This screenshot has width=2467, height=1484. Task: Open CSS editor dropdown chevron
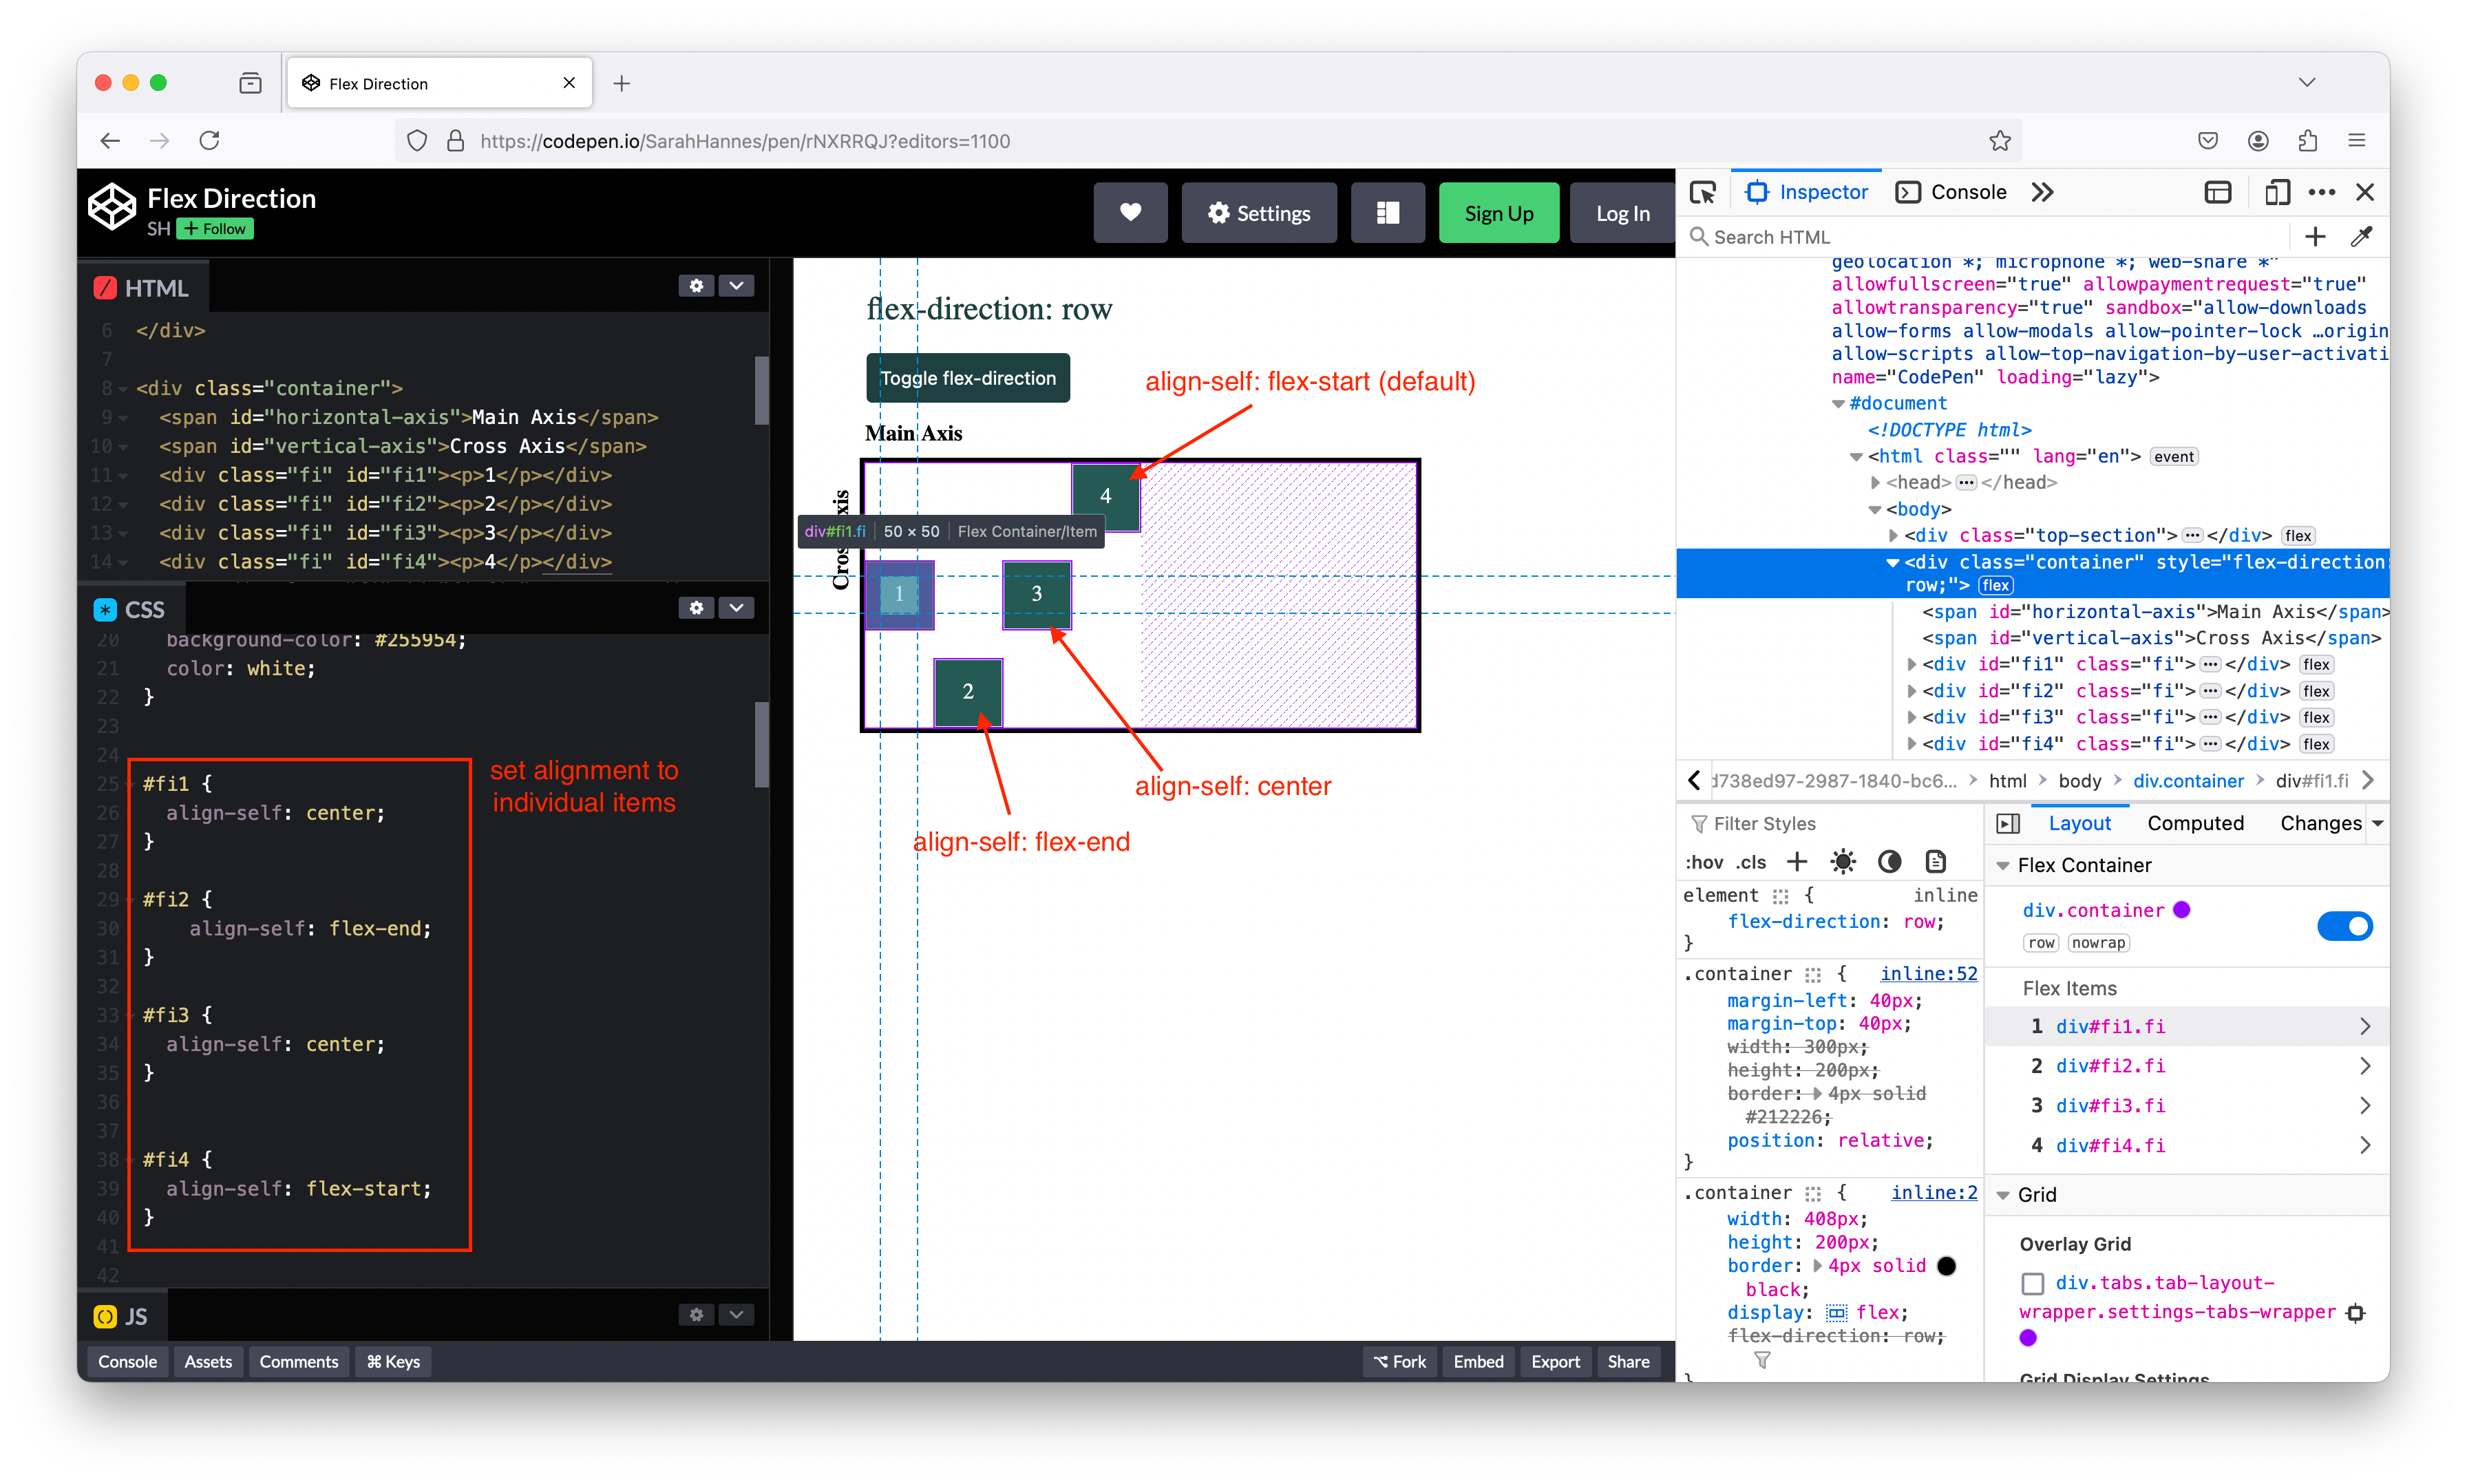(736, 608)
